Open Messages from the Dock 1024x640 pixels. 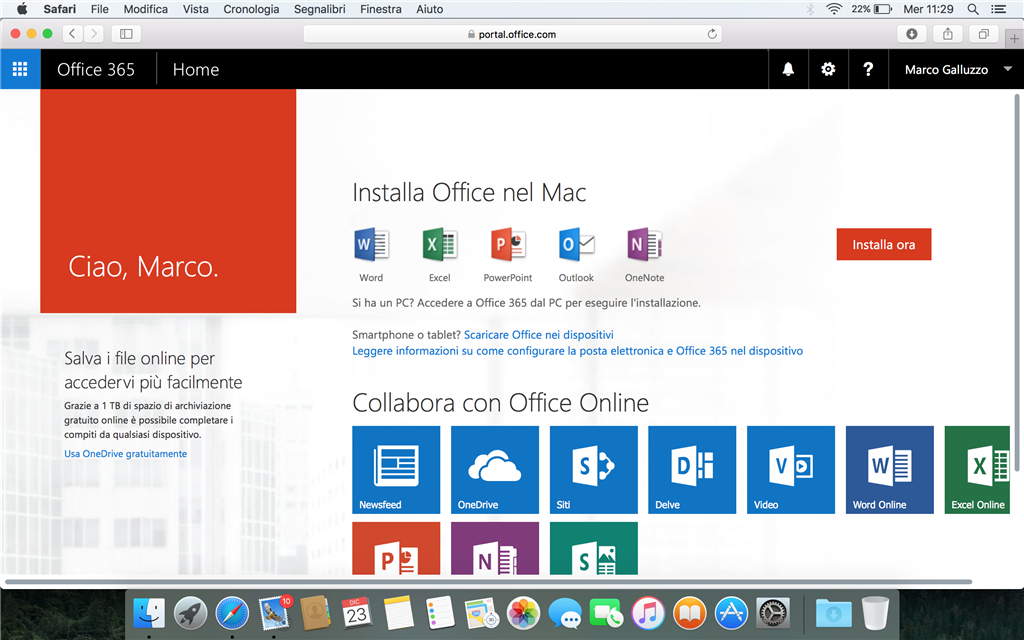[565, 614]
